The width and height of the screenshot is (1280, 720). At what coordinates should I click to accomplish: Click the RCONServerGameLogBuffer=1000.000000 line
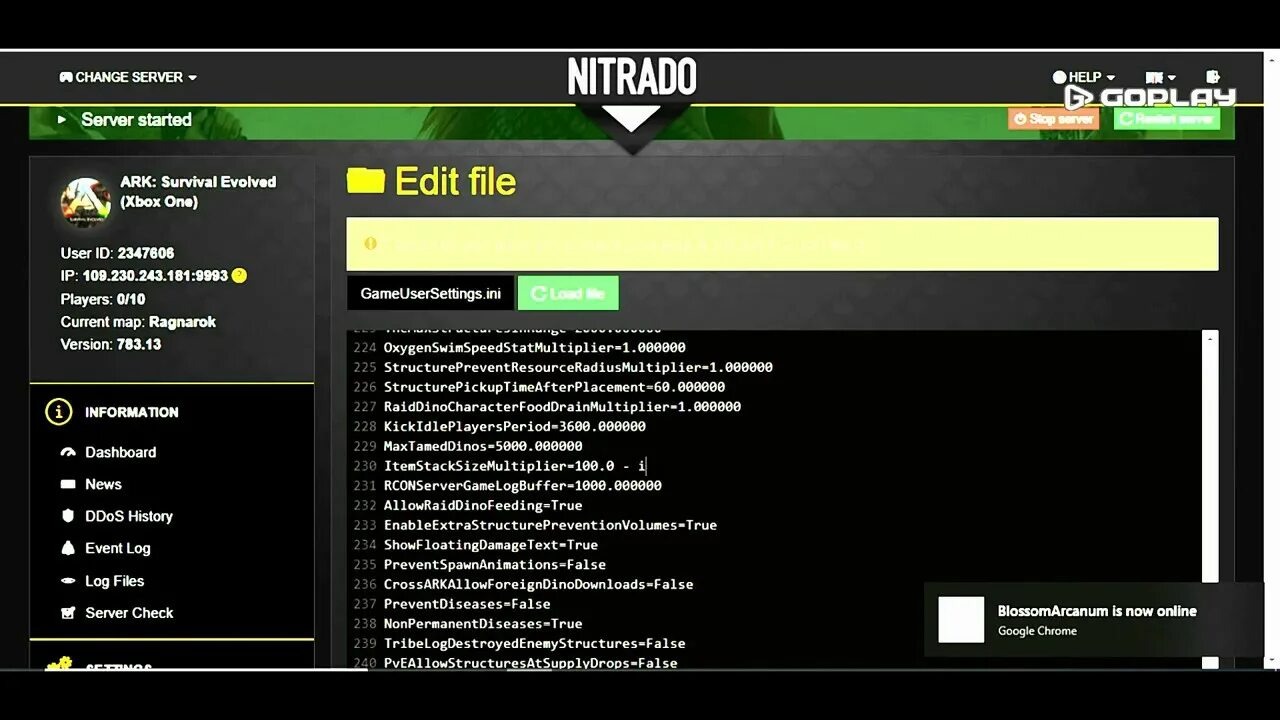coord(523,485)
